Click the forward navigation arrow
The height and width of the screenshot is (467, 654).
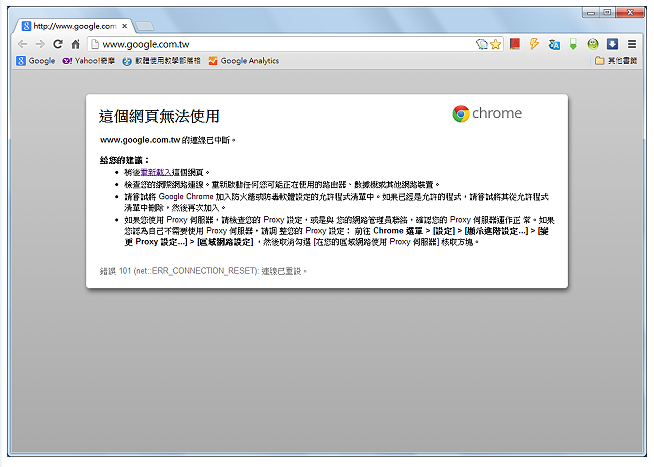point(40,44)
